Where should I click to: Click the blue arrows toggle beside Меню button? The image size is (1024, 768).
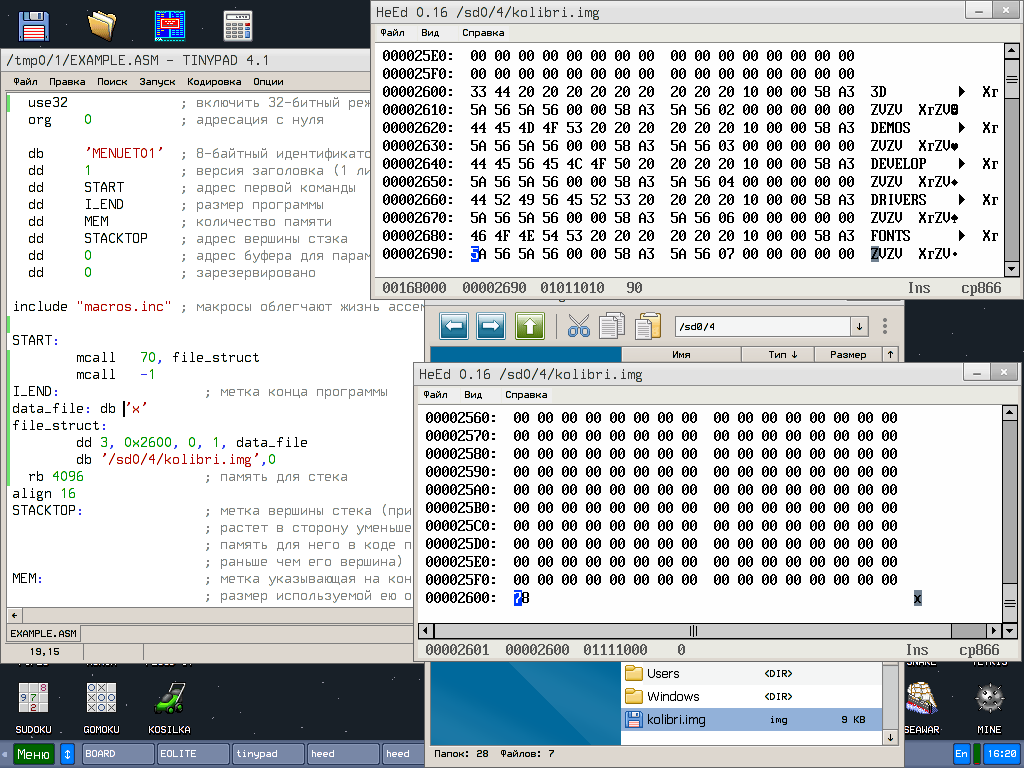(66, 754)
